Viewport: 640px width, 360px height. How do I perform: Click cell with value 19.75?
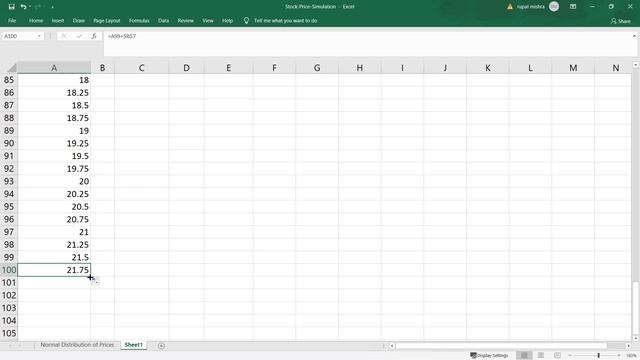tap(54, 169)
